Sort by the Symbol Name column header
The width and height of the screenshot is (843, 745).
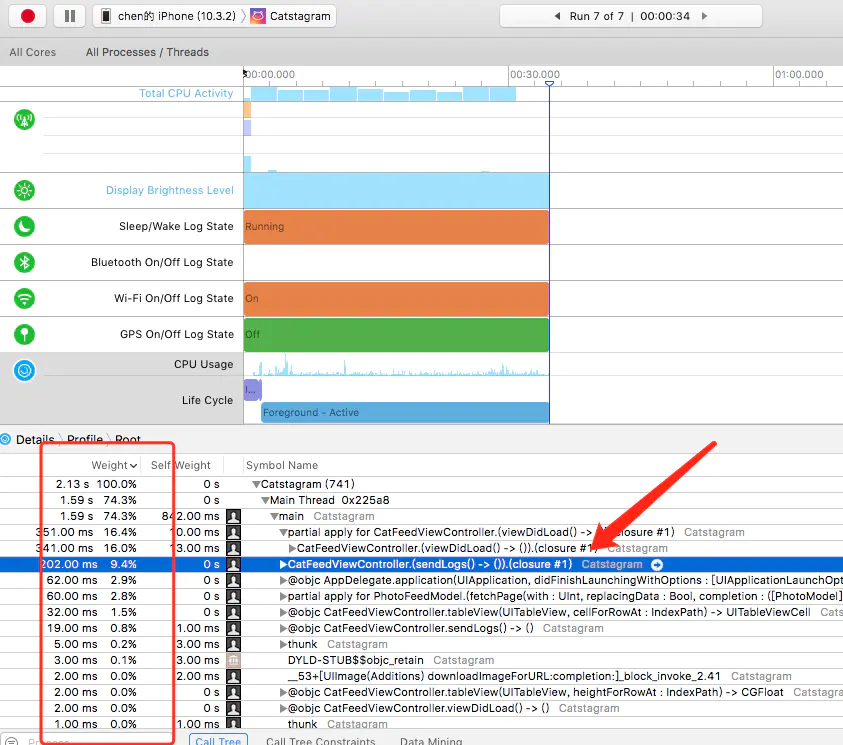click(282, 465)
